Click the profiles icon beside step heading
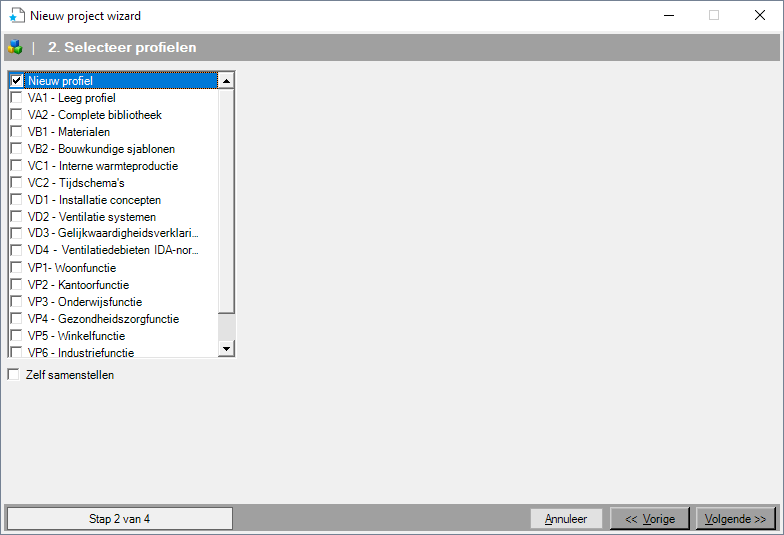This screenshot has height=535, width=784. click(15, 47)
